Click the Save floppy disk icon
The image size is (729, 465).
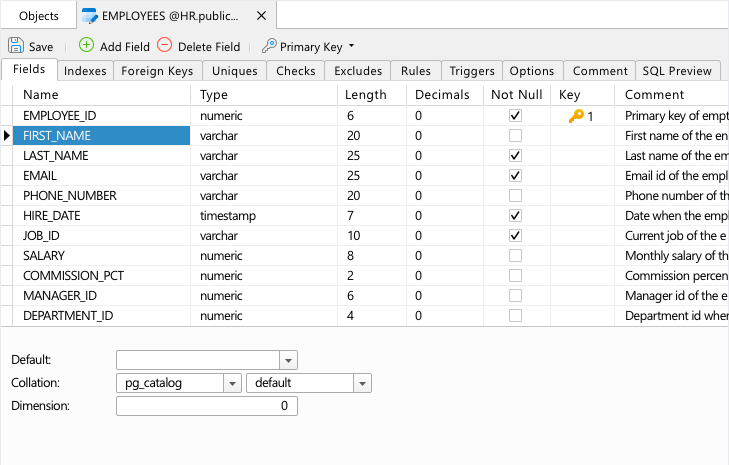(x=16, y=46)
